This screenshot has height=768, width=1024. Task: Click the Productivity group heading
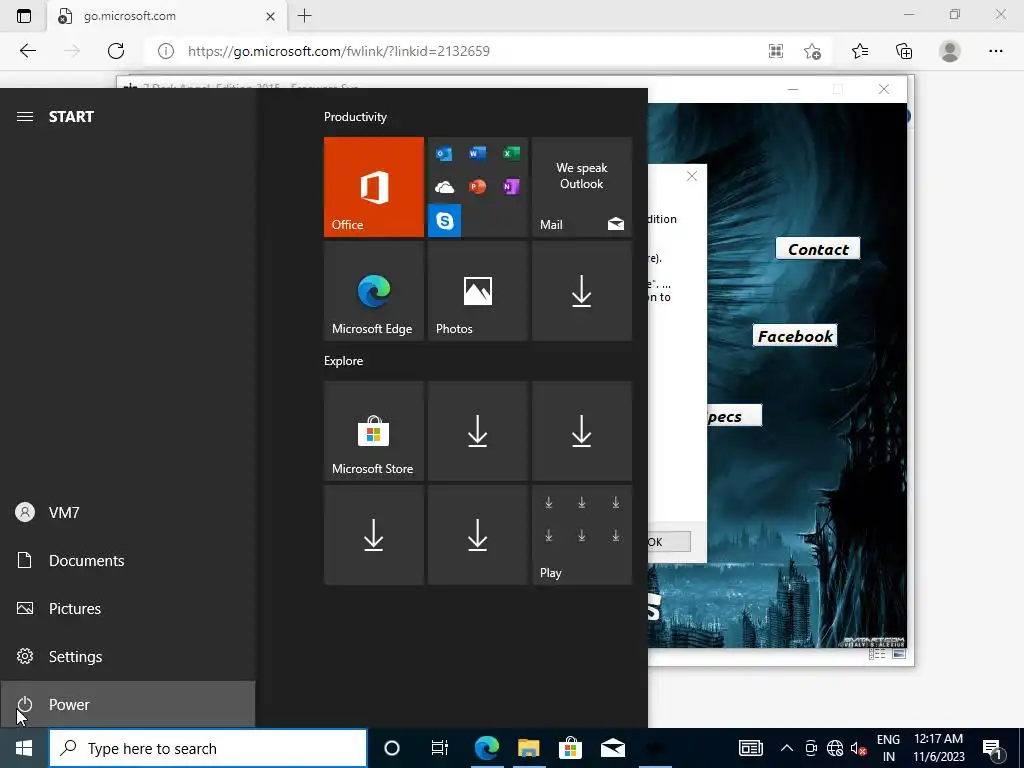(355, 117)
